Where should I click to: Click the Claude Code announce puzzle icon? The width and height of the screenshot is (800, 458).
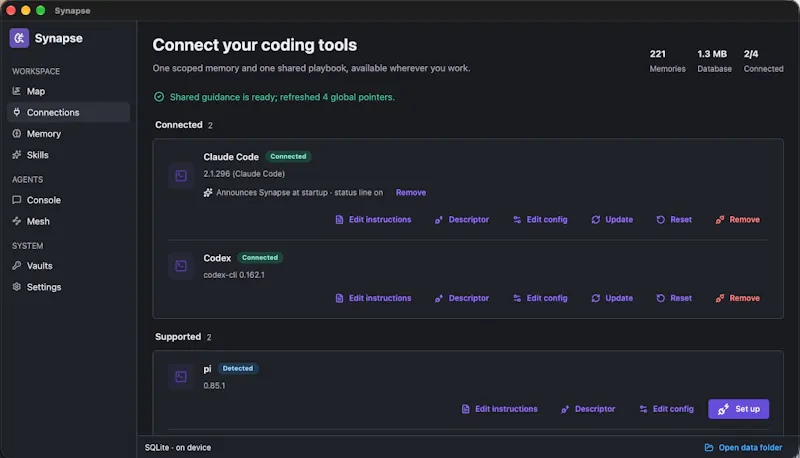[x=208, y=192]
